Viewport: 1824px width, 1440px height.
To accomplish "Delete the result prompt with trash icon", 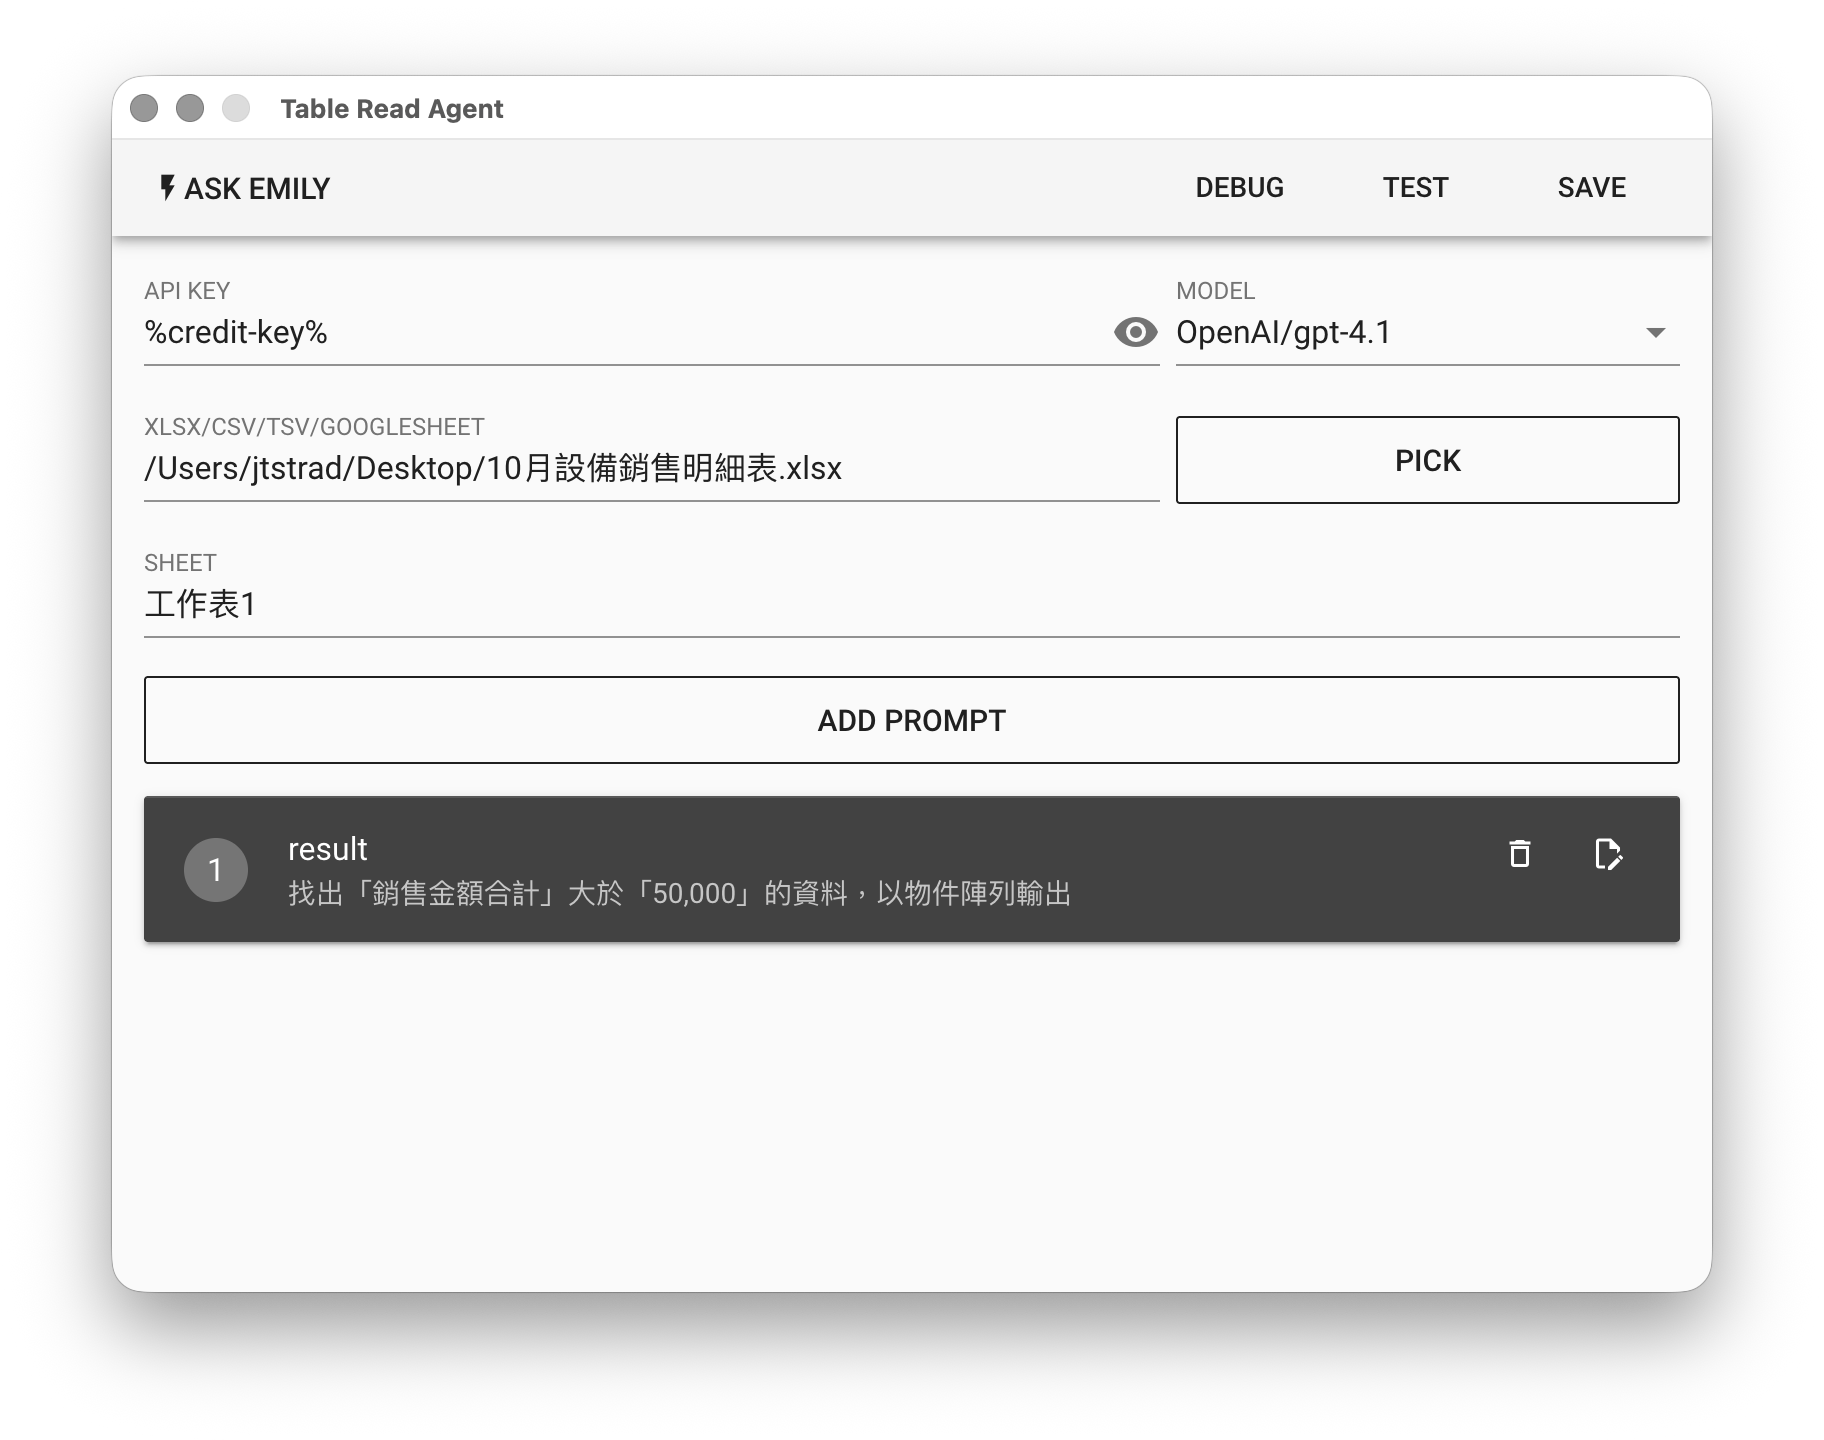I will point(1519,854).
